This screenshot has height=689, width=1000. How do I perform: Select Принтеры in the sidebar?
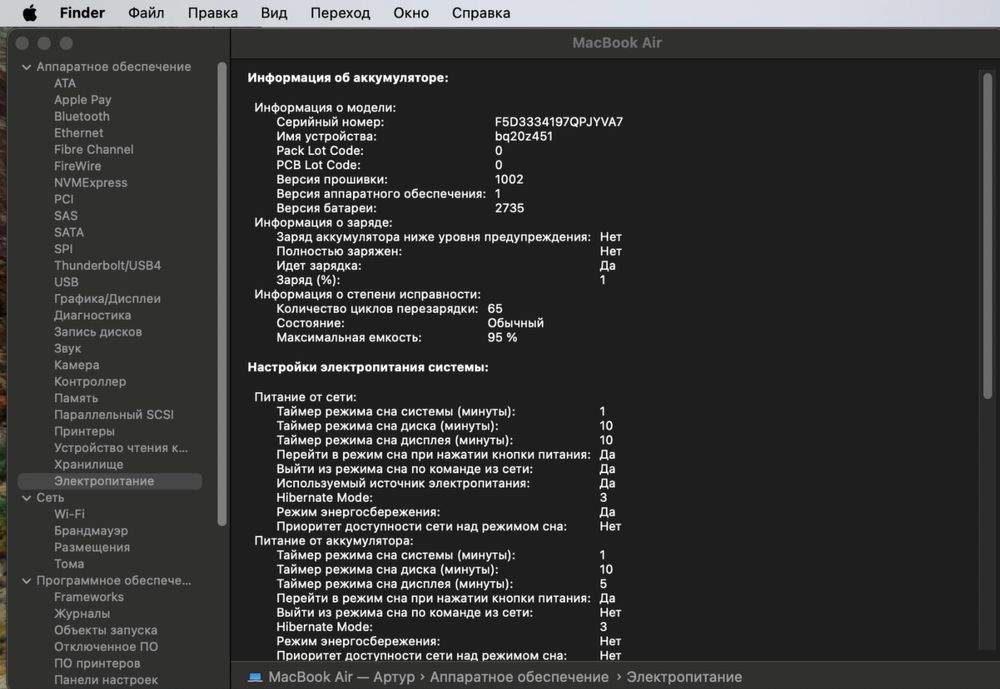84,431
